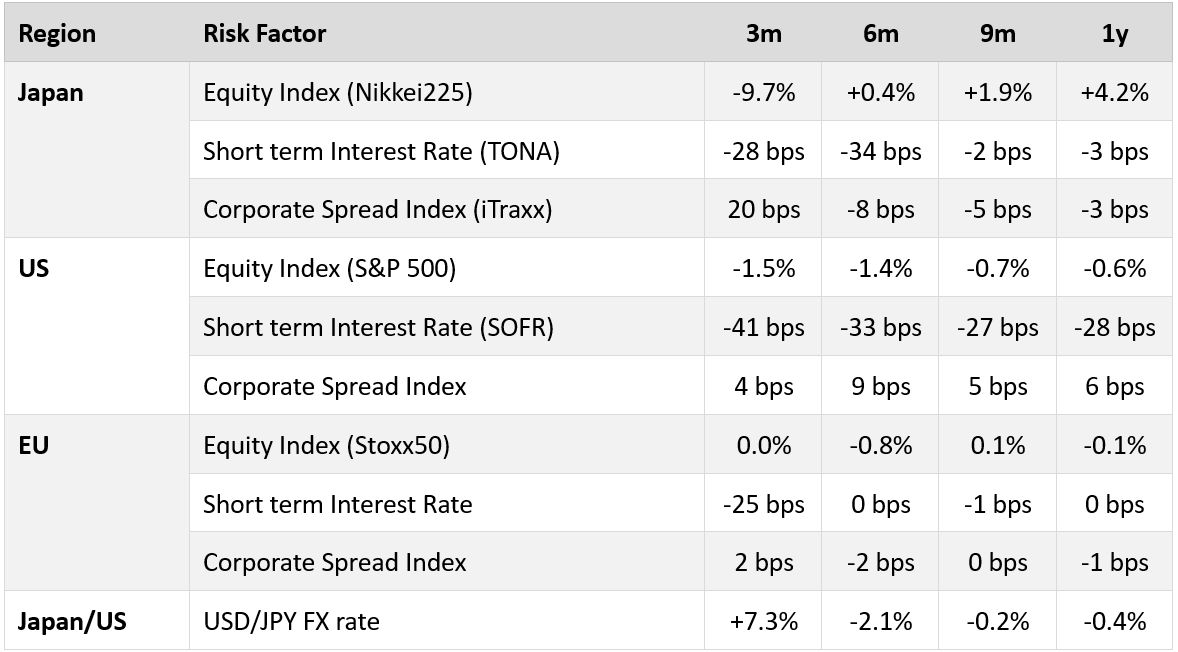Screen dimensions: 1178x652
Task: Select the 6m column header
Action: coord(880,34)
